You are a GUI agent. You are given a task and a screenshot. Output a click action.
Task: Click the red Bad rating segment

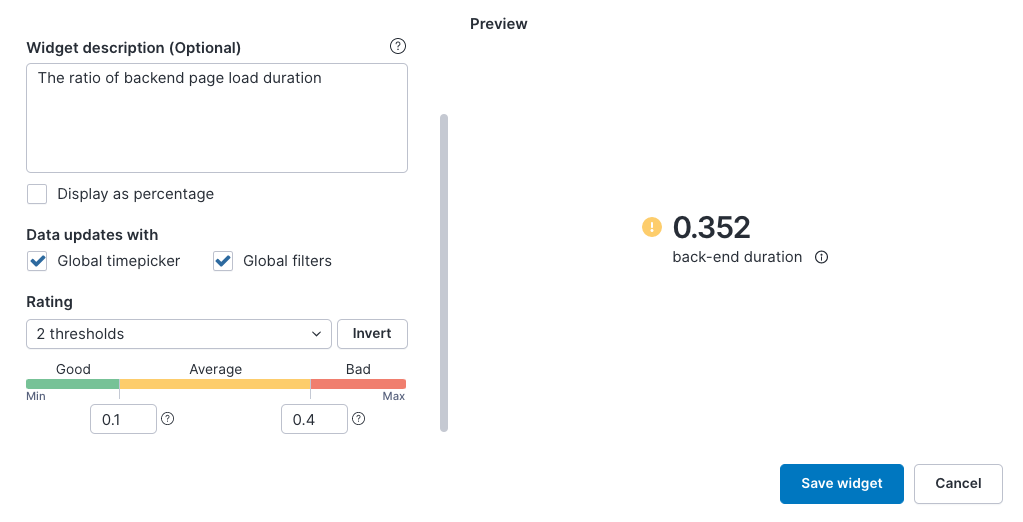click(x=358, y=384)
